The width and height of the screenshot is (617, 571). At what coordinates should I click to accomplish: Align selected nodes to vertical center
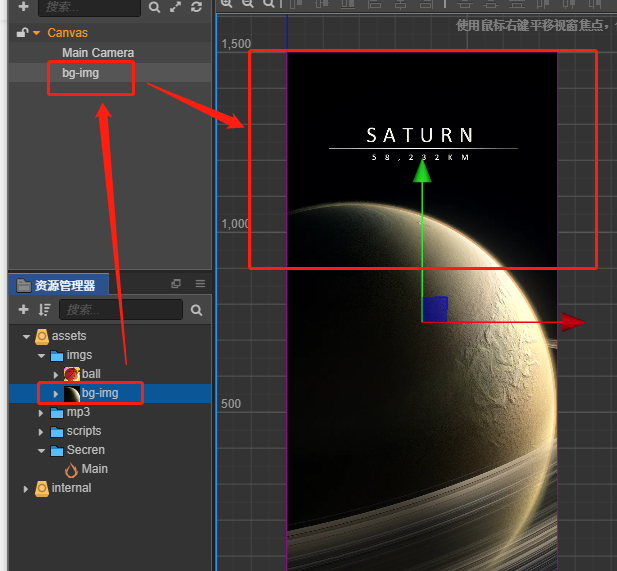pyautogui.click(x=321, y=4)
